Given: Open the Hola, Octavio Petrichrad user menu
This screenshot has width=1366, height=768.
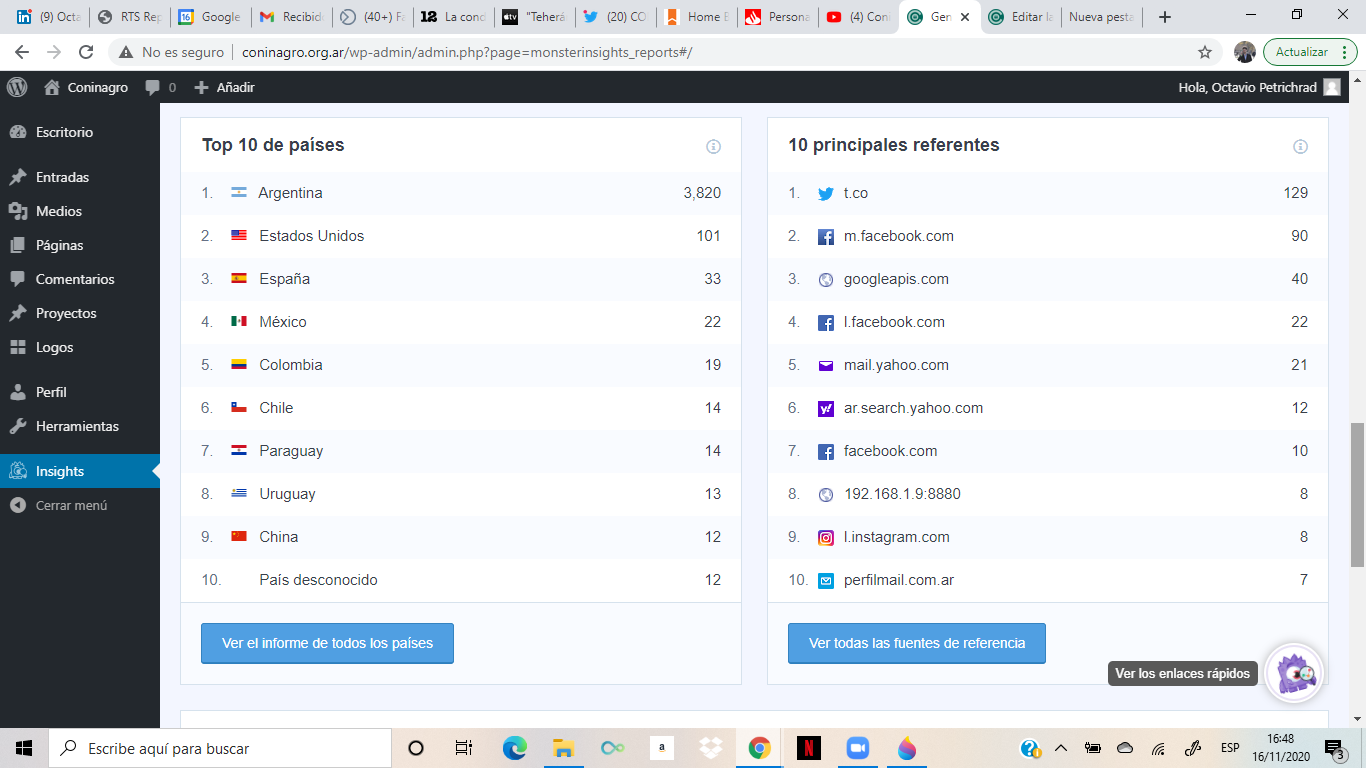Looking at the screenshot, I should (1258, 87).
